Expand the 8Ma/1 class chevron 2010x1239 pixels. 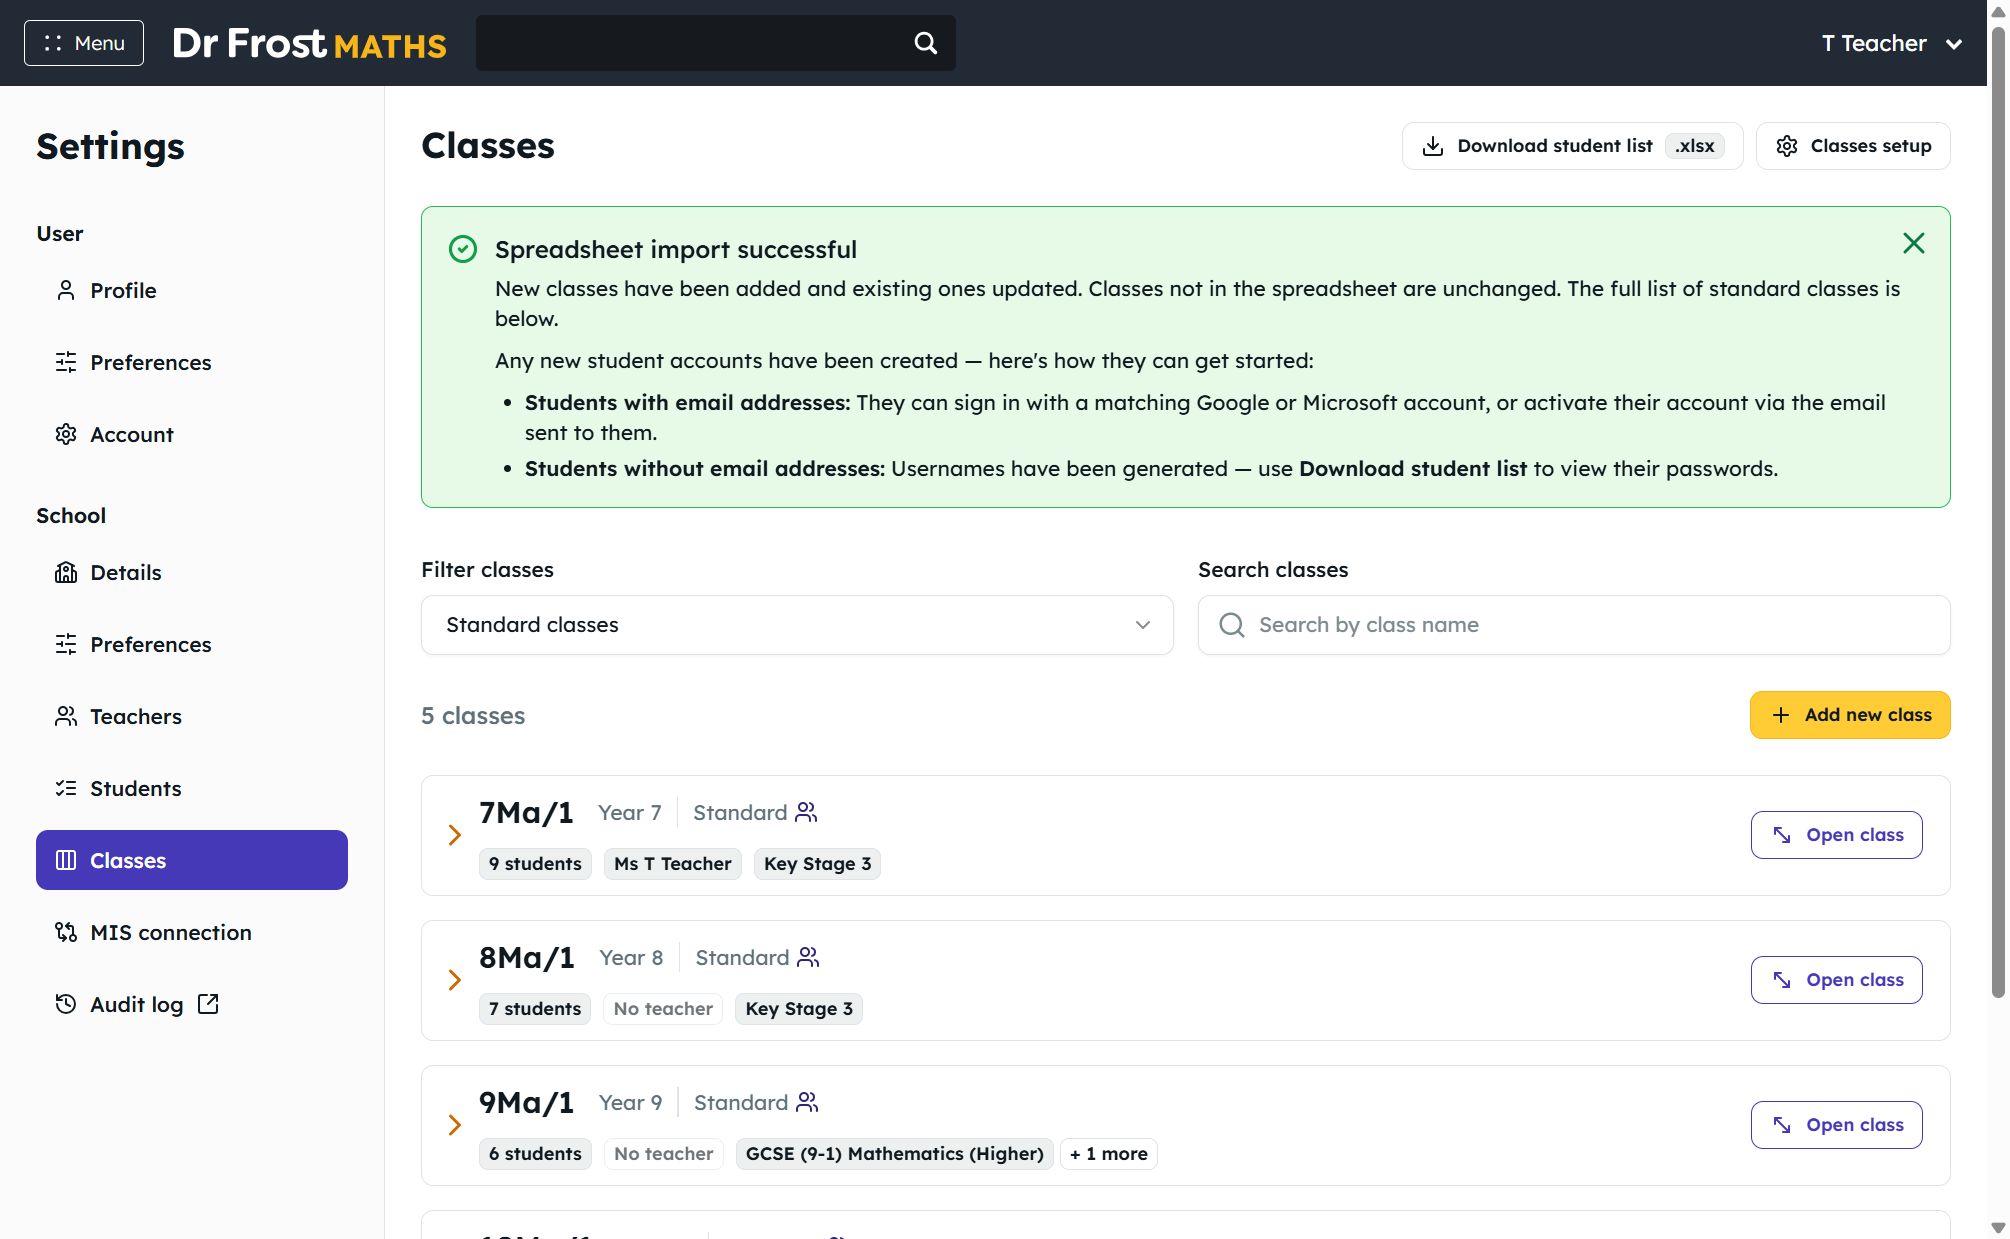tap(455, 980)
